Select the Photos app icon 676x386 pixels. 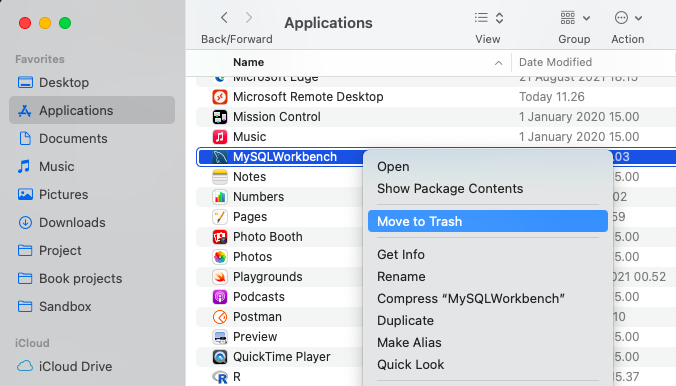(x=220, y=257)
